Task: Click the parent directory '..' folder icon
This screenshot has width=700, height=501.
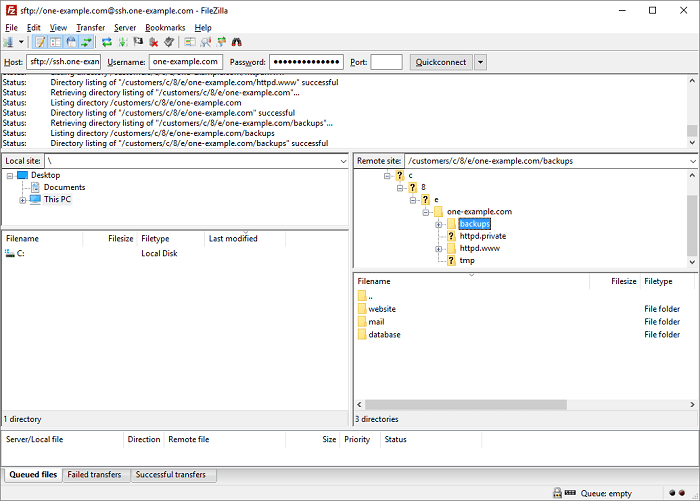Action: (362, 296)
